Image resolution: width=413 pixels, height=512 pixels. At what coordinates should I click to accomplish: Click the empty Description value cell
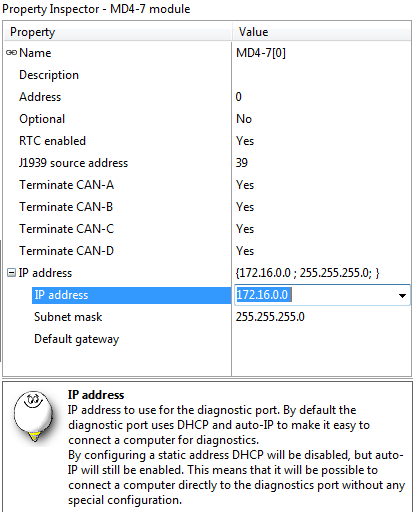[321, 75]
